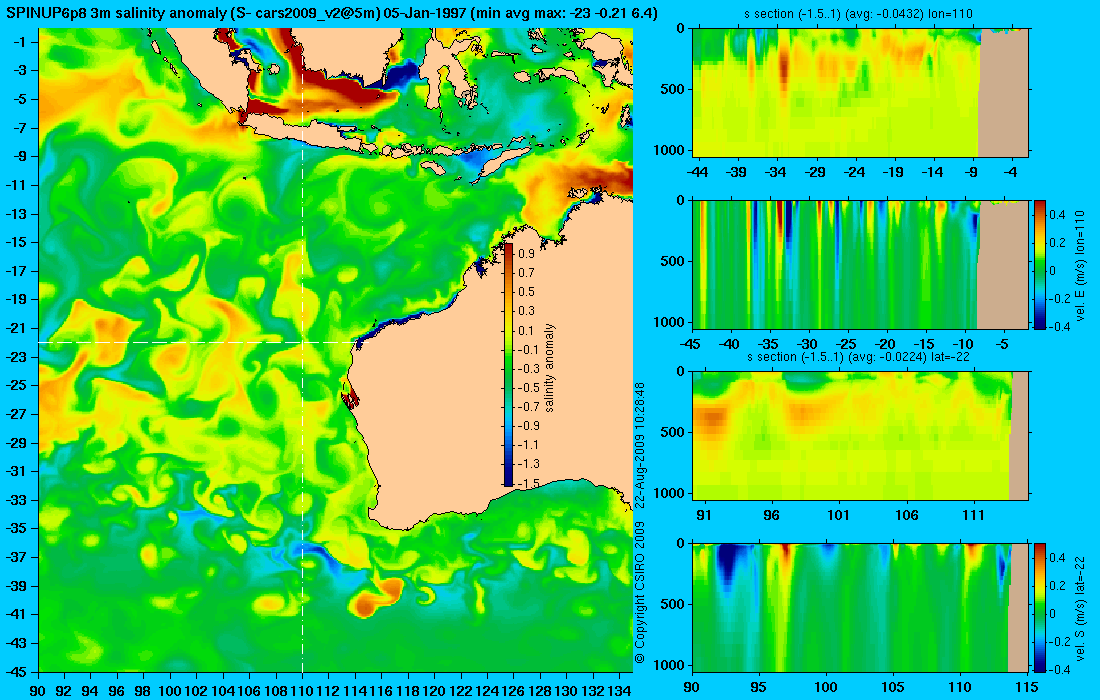1100x700 pixels.
Task: Click the "-34" tick under the top section plot
Action: (776, 172)
